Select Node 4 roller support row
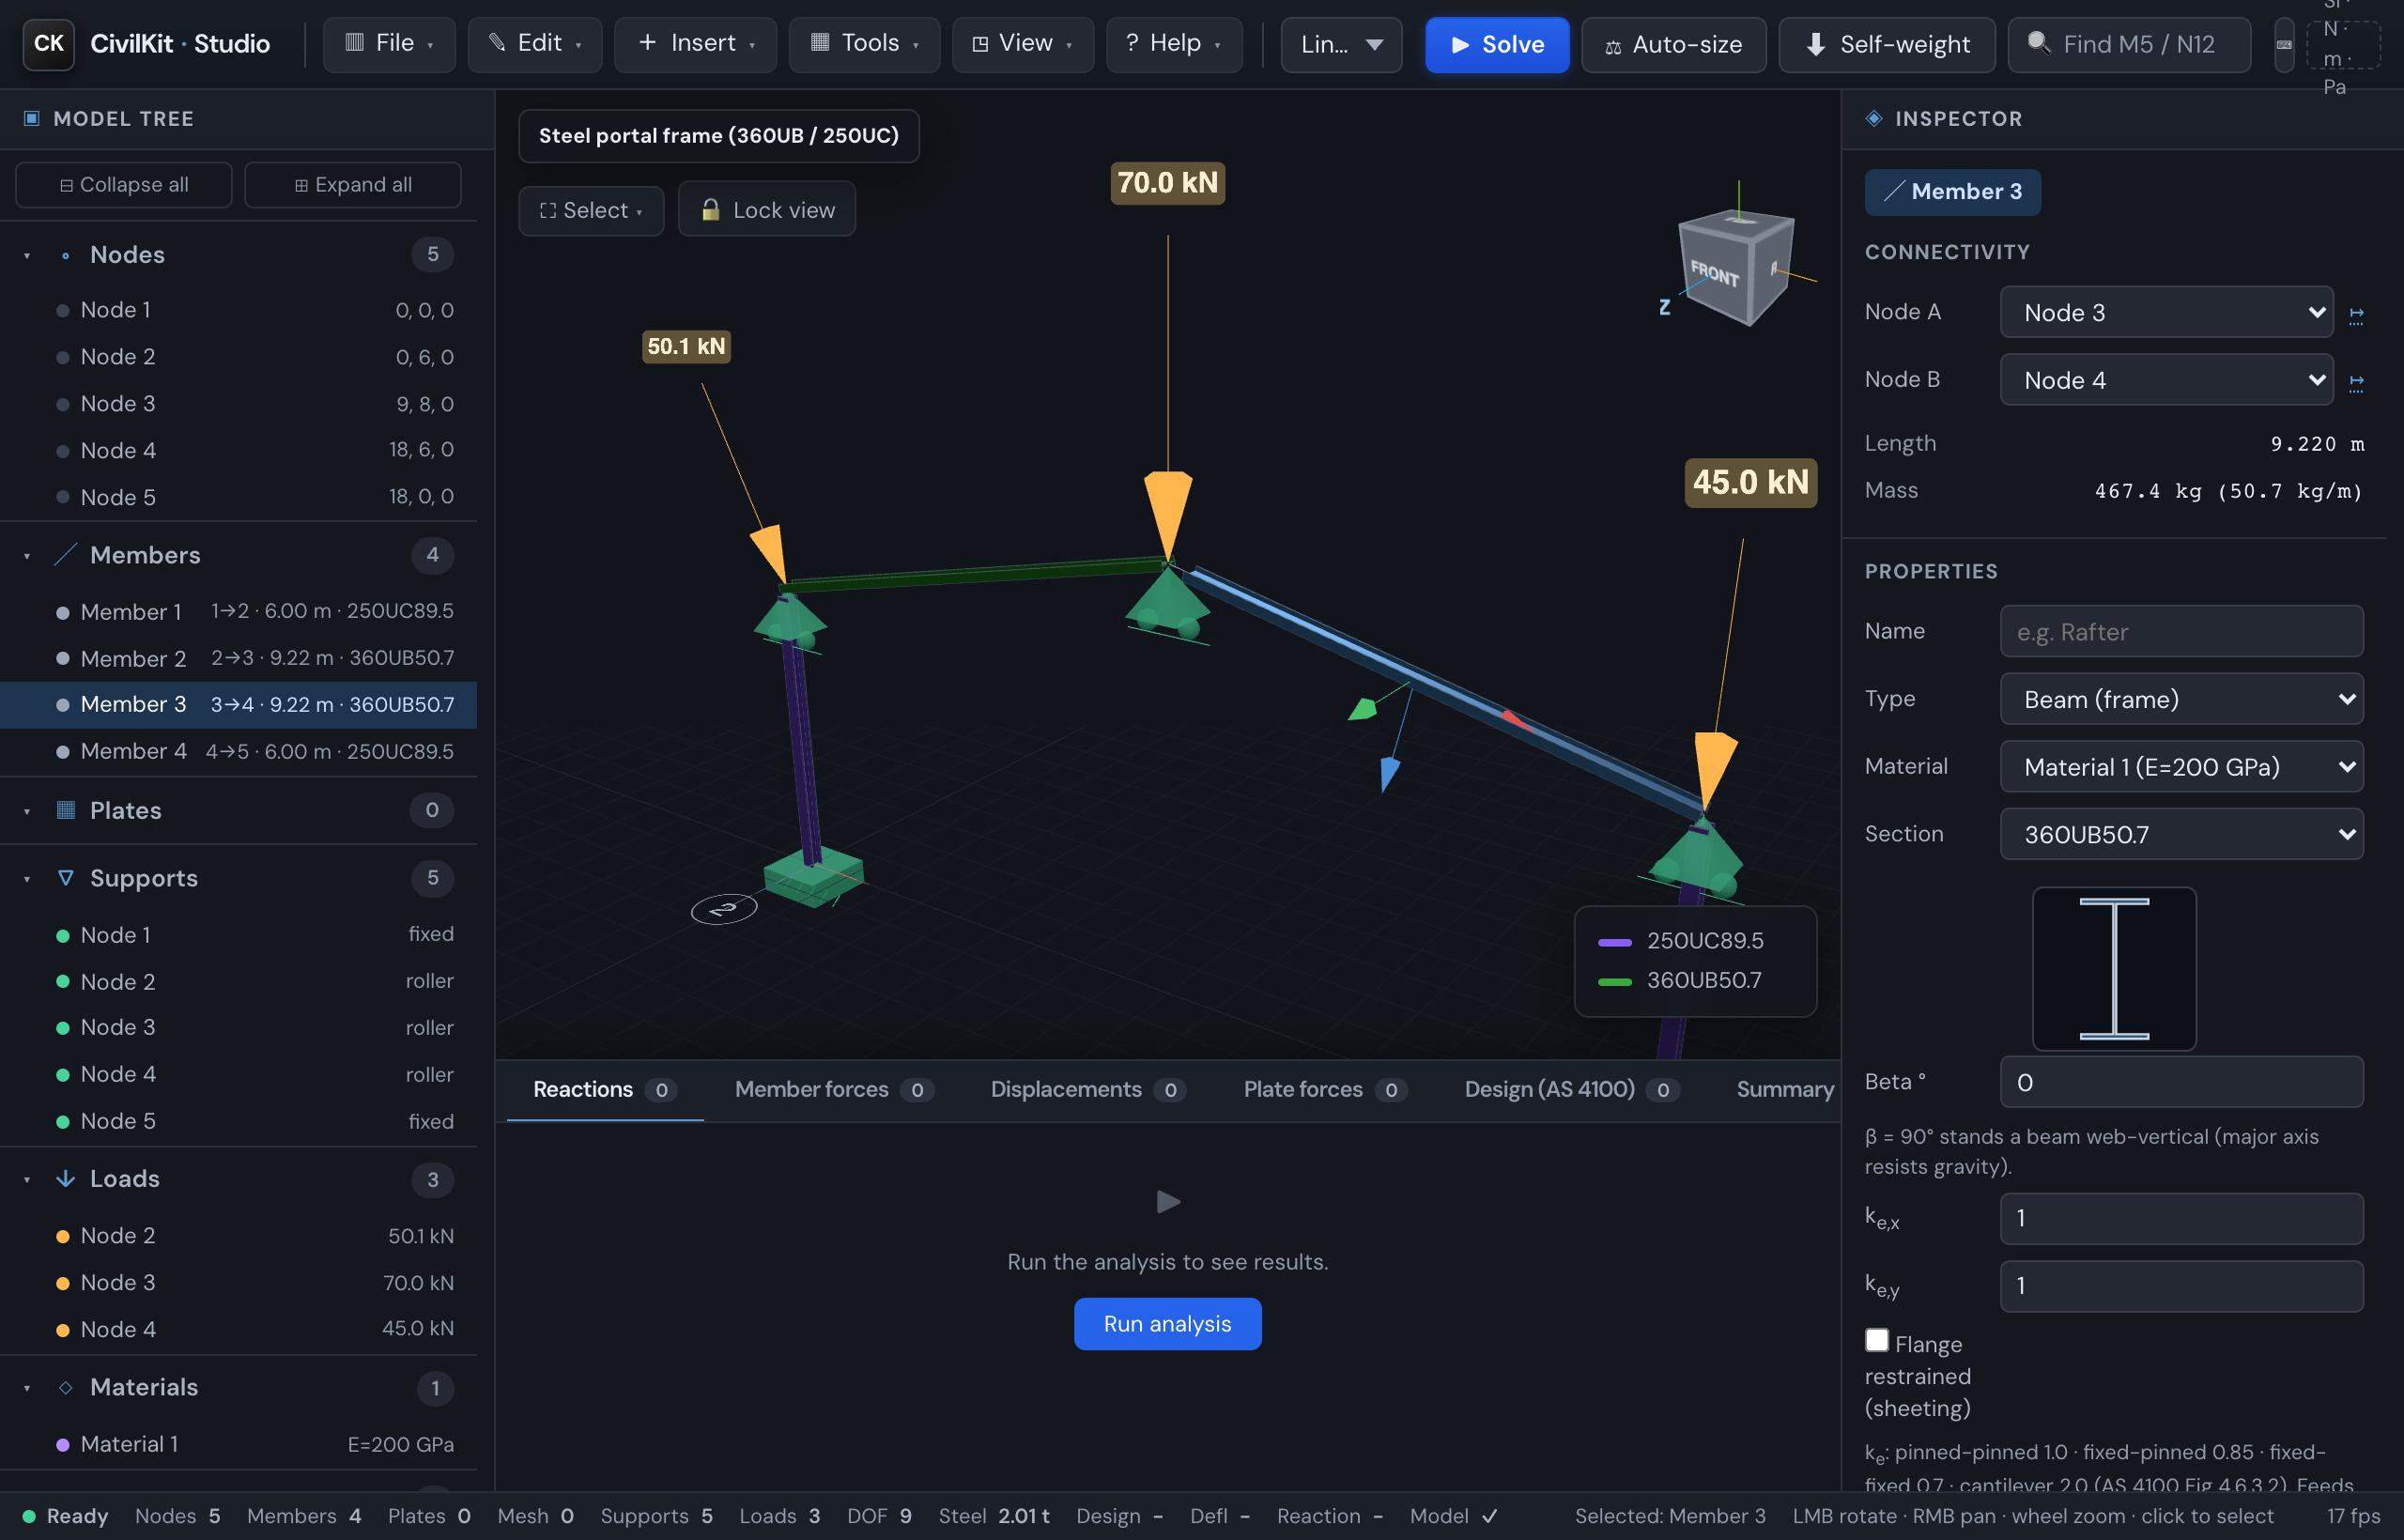 [x=238, y=1075]
